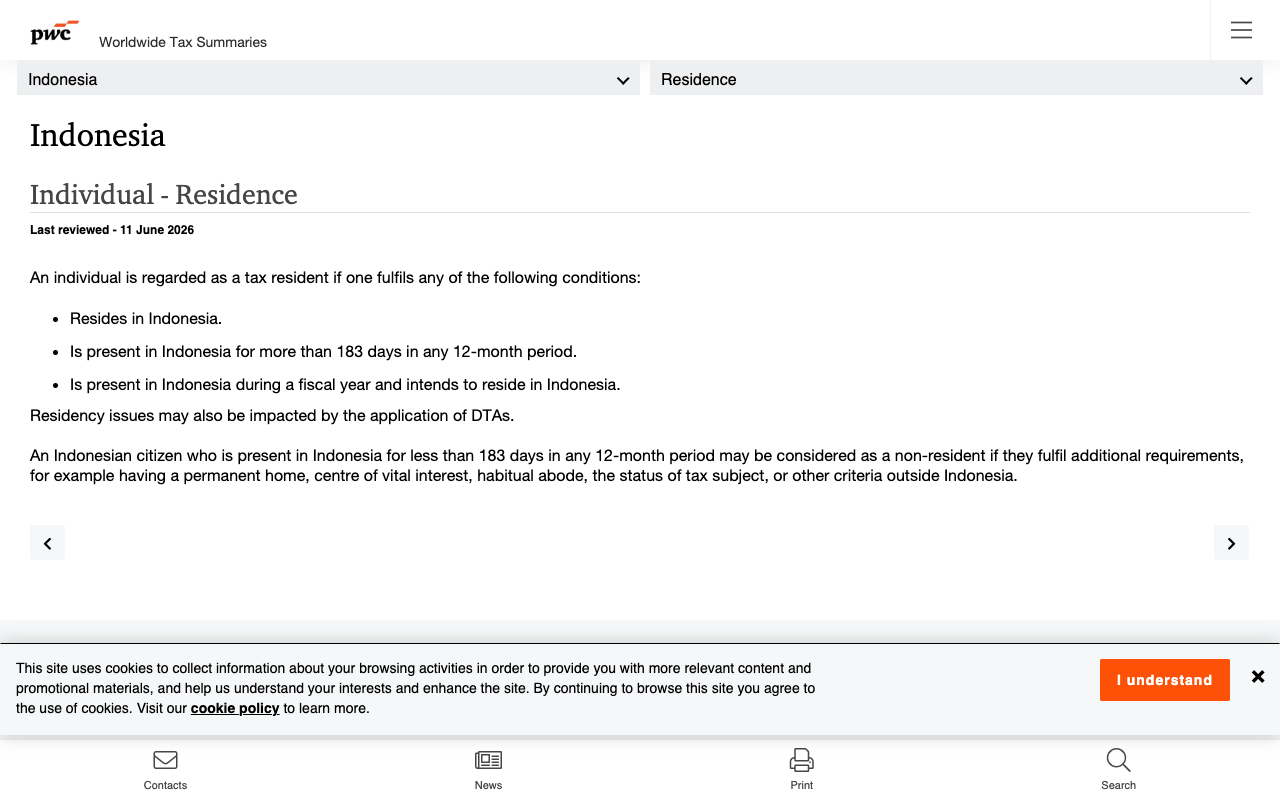Screen dimensions: 1280x800
Task: Click the Indonesian citizen non-resident paragraph
Action: click(637, 465)
